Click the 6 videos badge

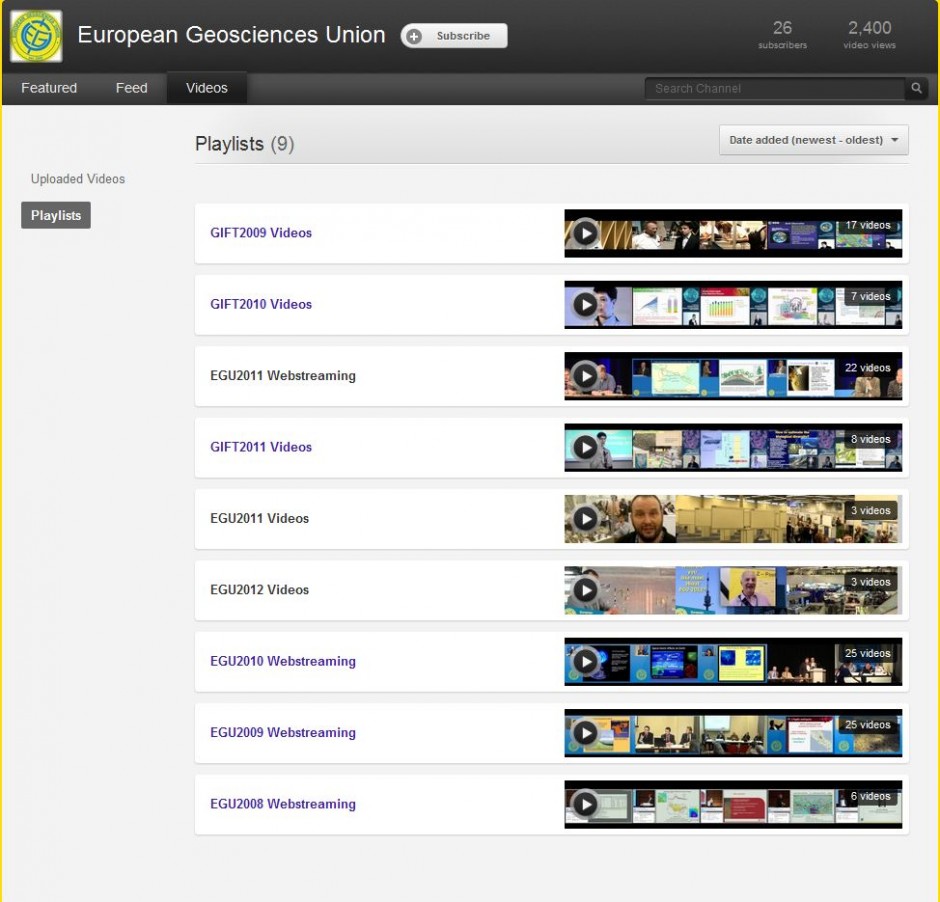pos(870,796)
